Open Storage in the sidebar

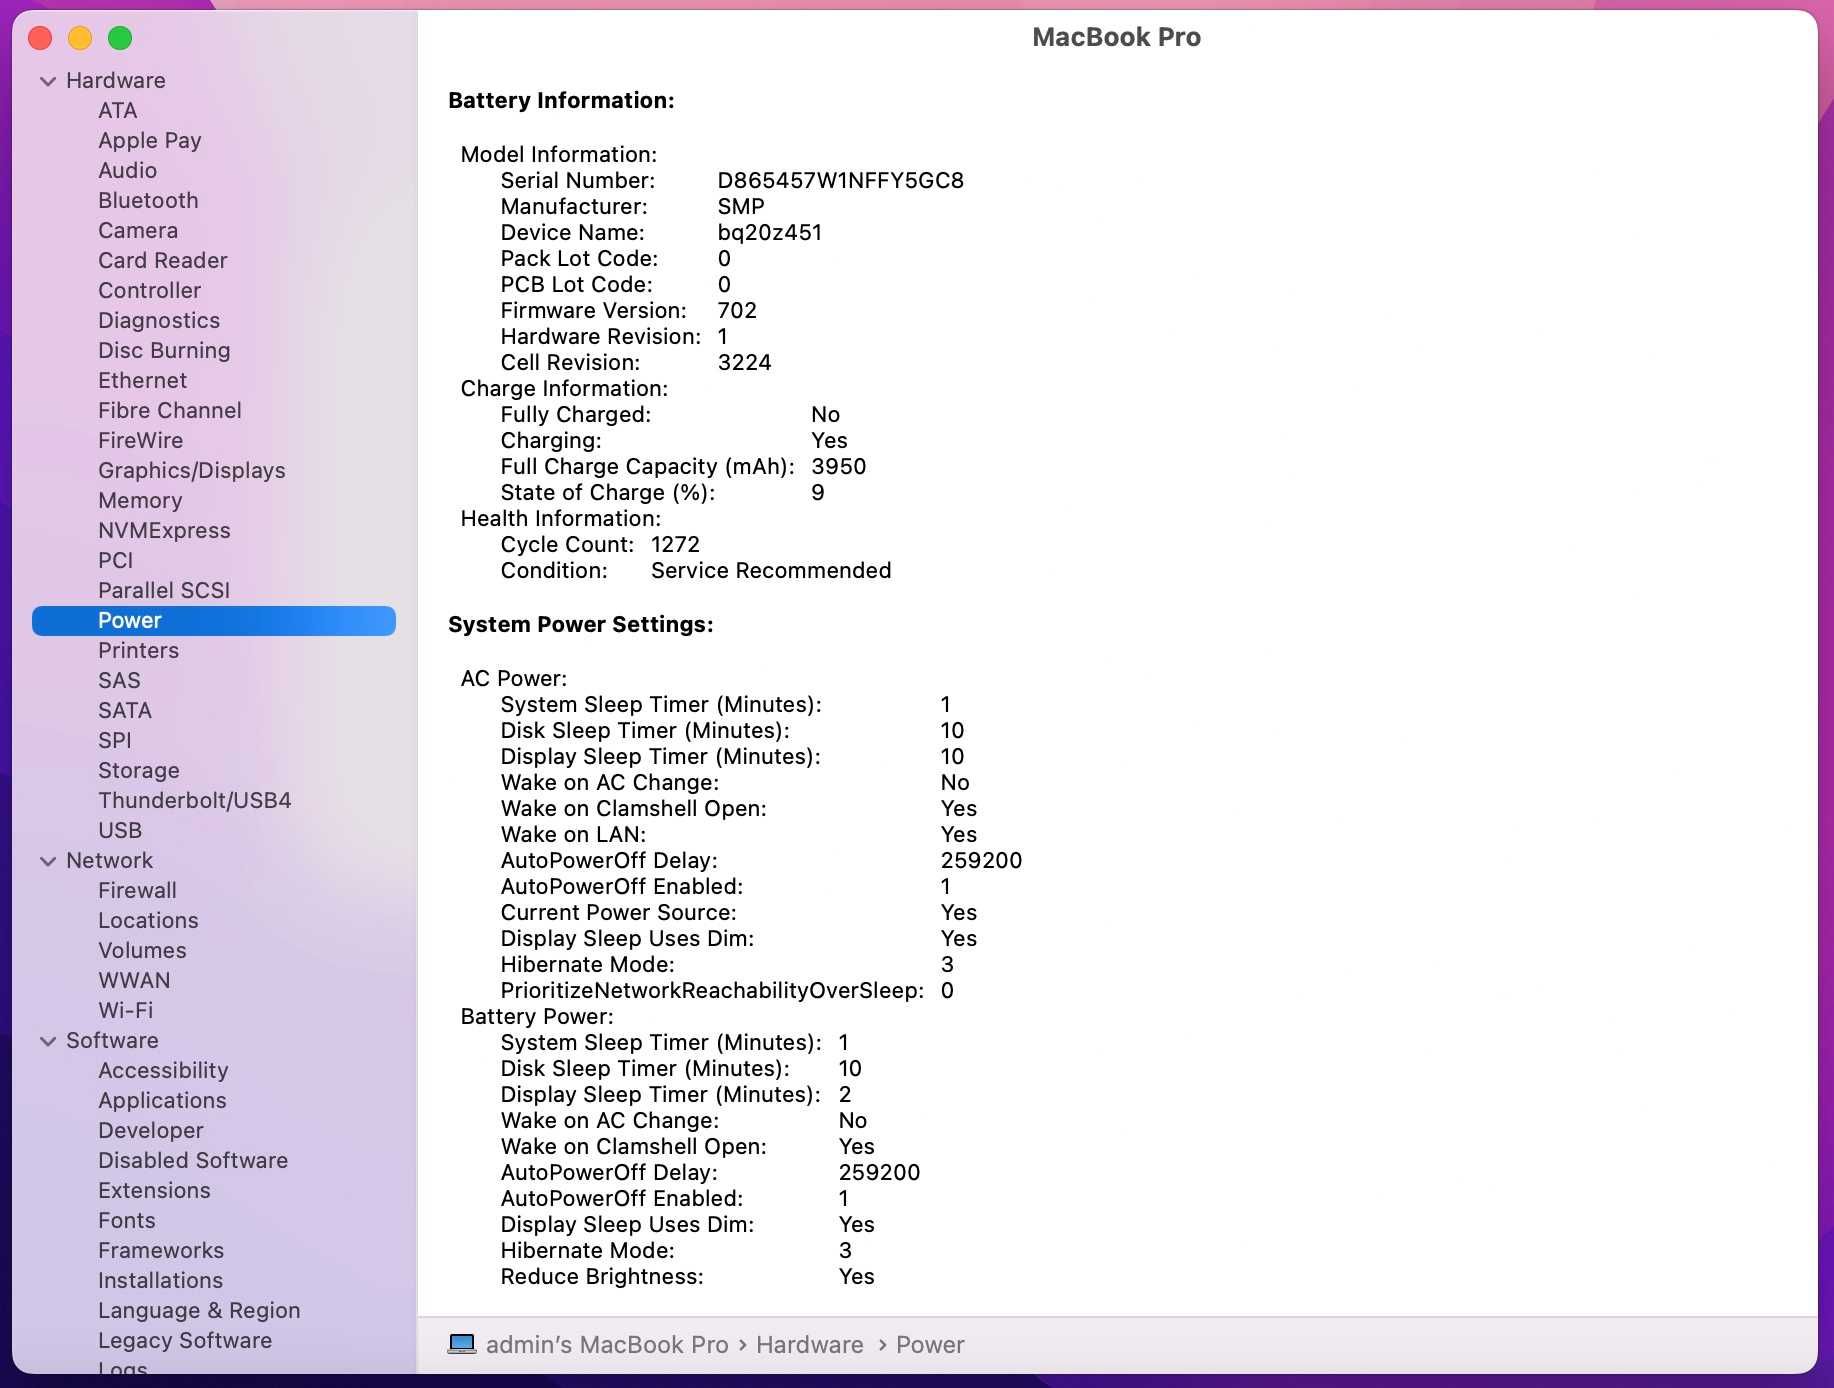(139, 771)
